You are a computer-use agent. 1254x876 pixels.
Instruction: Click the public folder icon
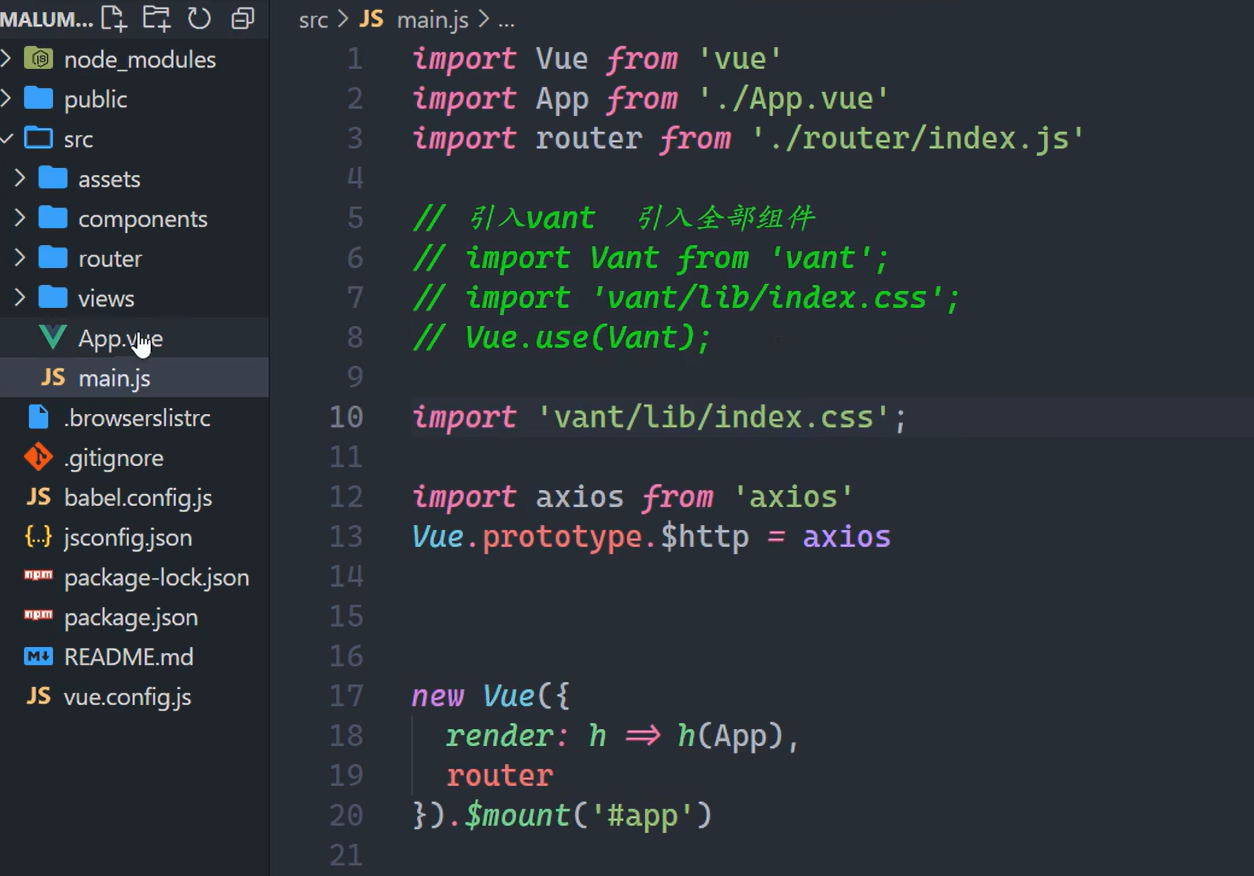click(x=38, y=98)
